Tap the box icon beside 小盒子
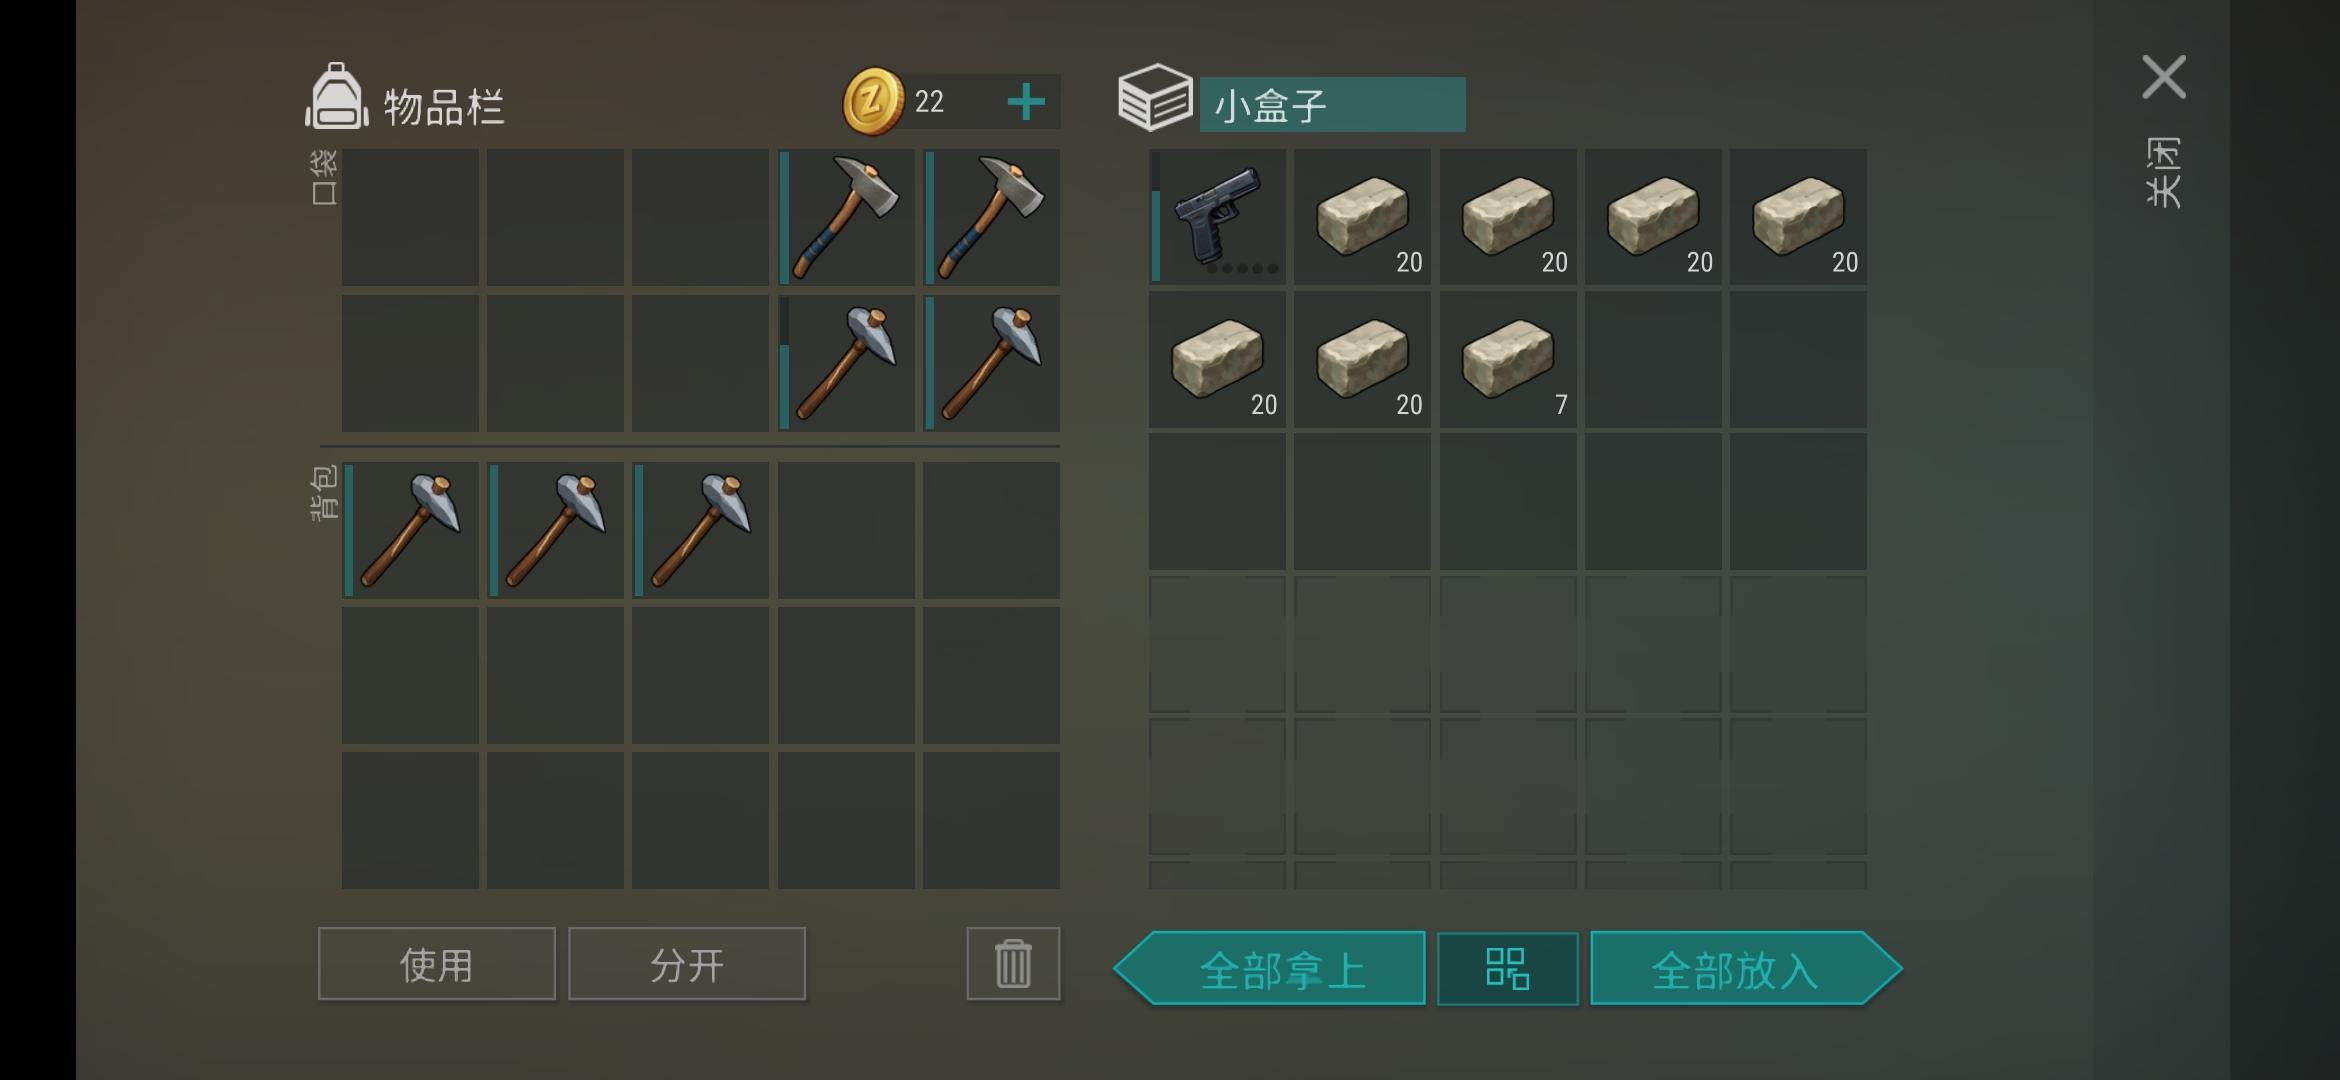Image resolution: width=2340 pixels, height=1080 pixels. coord(1155,98)
